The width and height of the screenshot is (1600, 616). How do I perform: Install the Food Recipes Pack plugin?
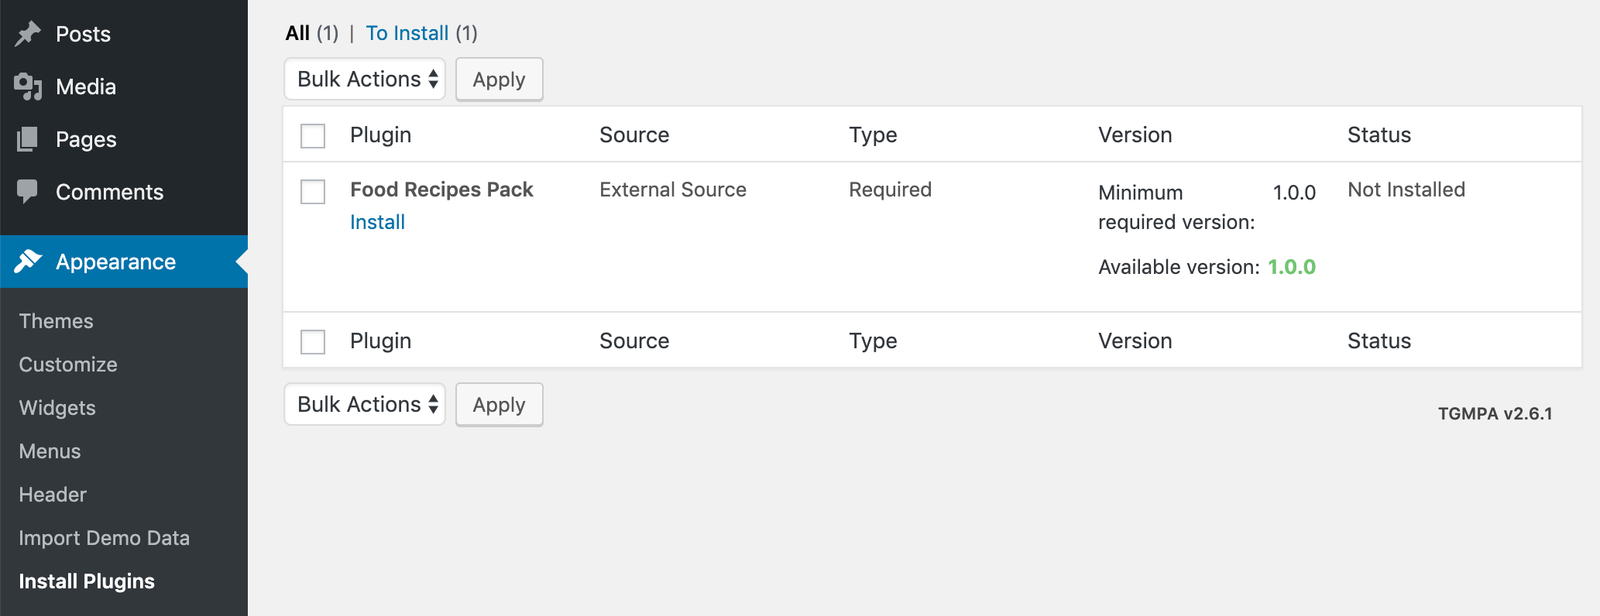377,222
